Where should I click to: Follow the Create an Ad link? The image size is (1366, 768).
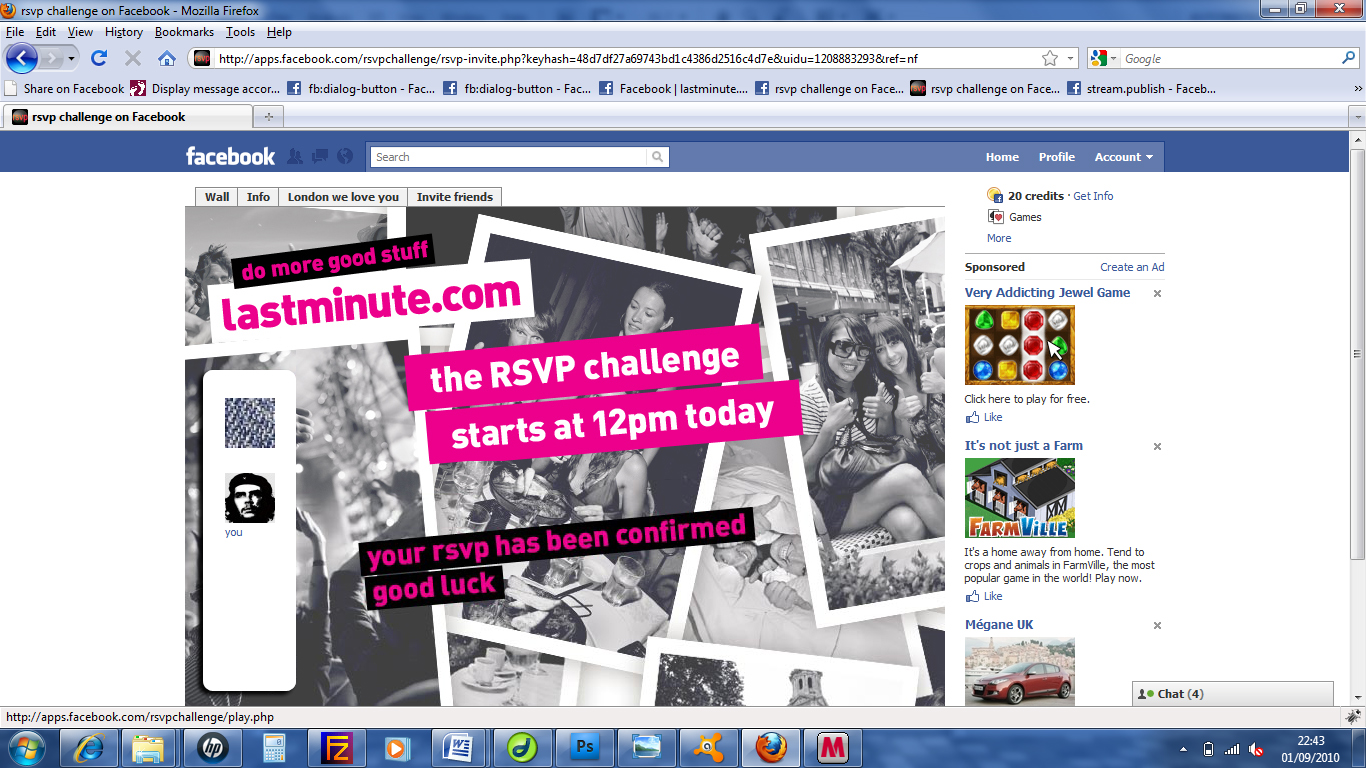(x=1132, y=267)
